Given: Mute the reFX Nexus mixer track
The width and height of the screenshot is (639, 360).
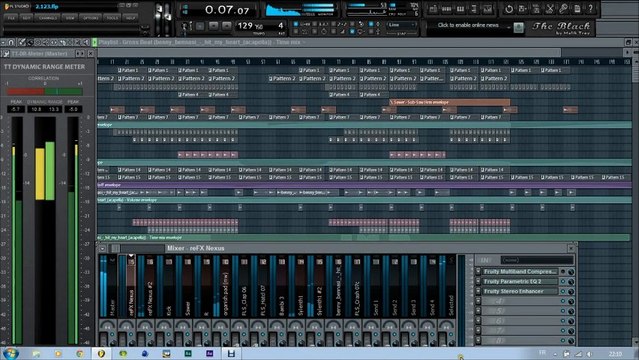Looking at the screenshot, I should click(132, 334).
